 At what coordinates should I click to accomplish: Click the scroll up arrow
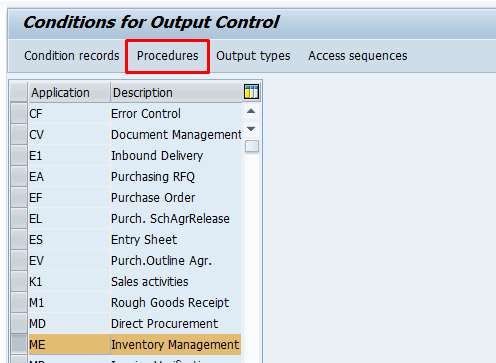point(251,111)
